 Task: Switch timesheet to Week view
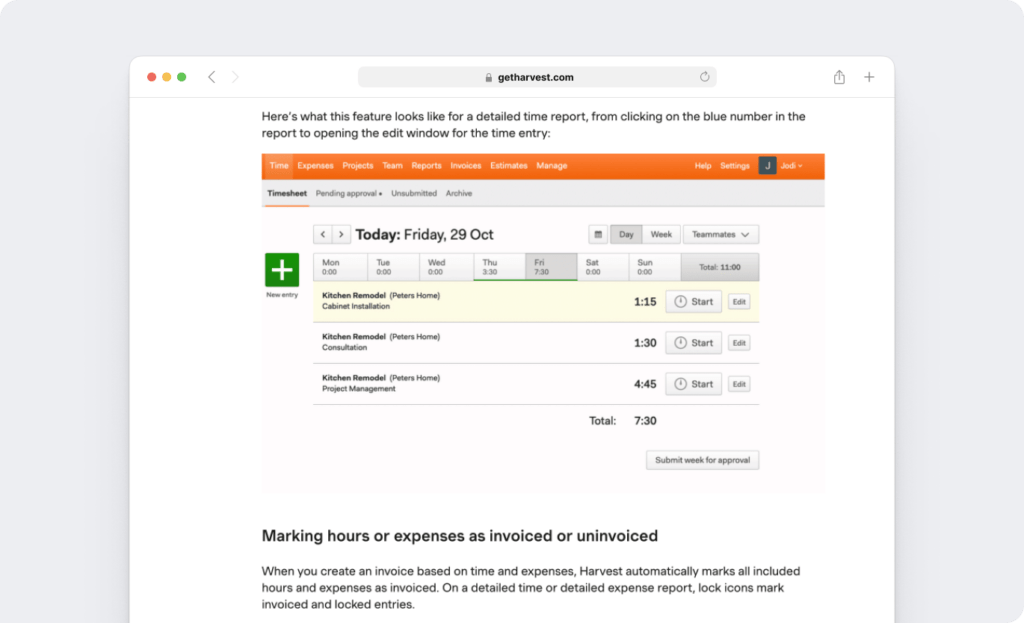(661, 235)
